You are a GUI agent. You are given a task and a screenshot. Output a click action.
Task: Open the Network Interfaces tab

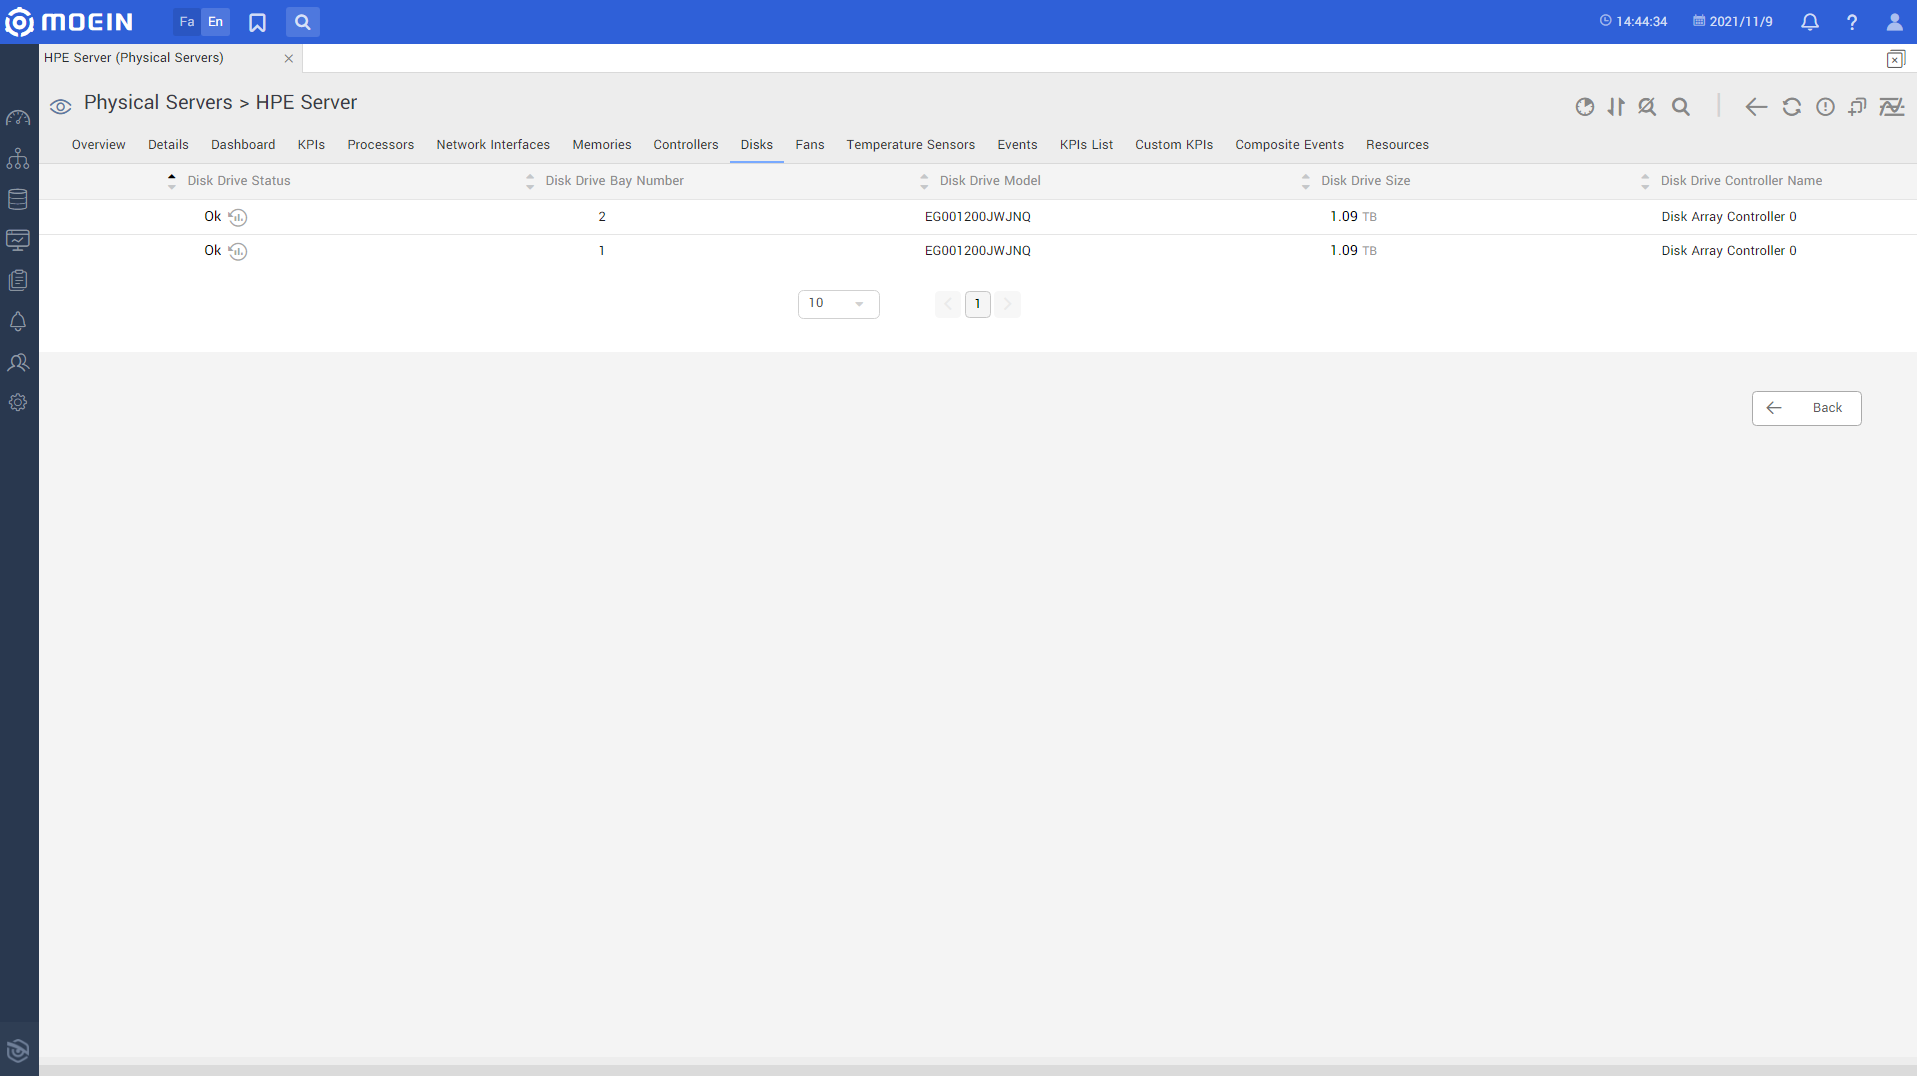493,145
